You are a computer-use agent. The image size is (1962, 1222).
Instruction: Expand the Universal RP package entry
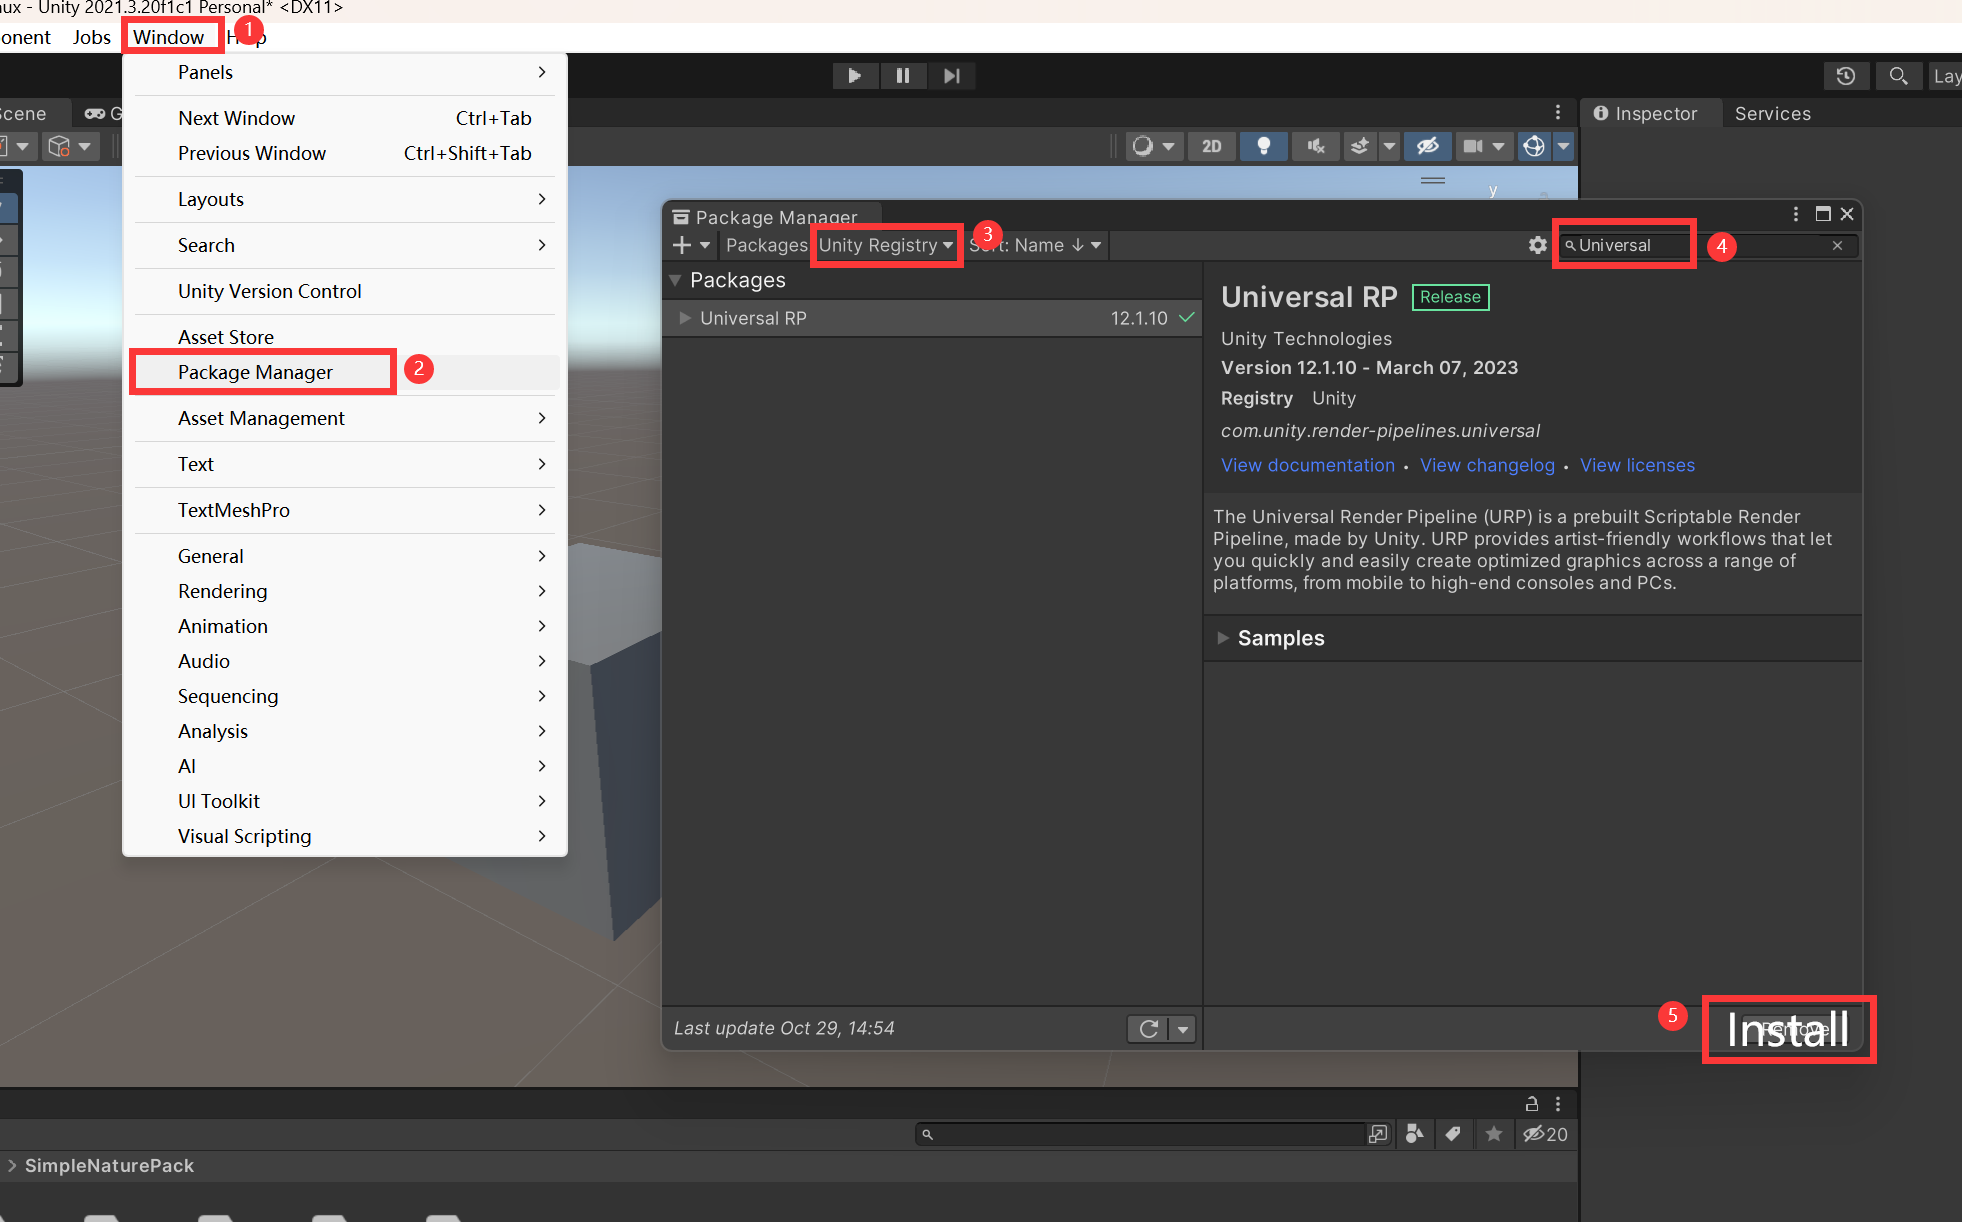point(685,318)
